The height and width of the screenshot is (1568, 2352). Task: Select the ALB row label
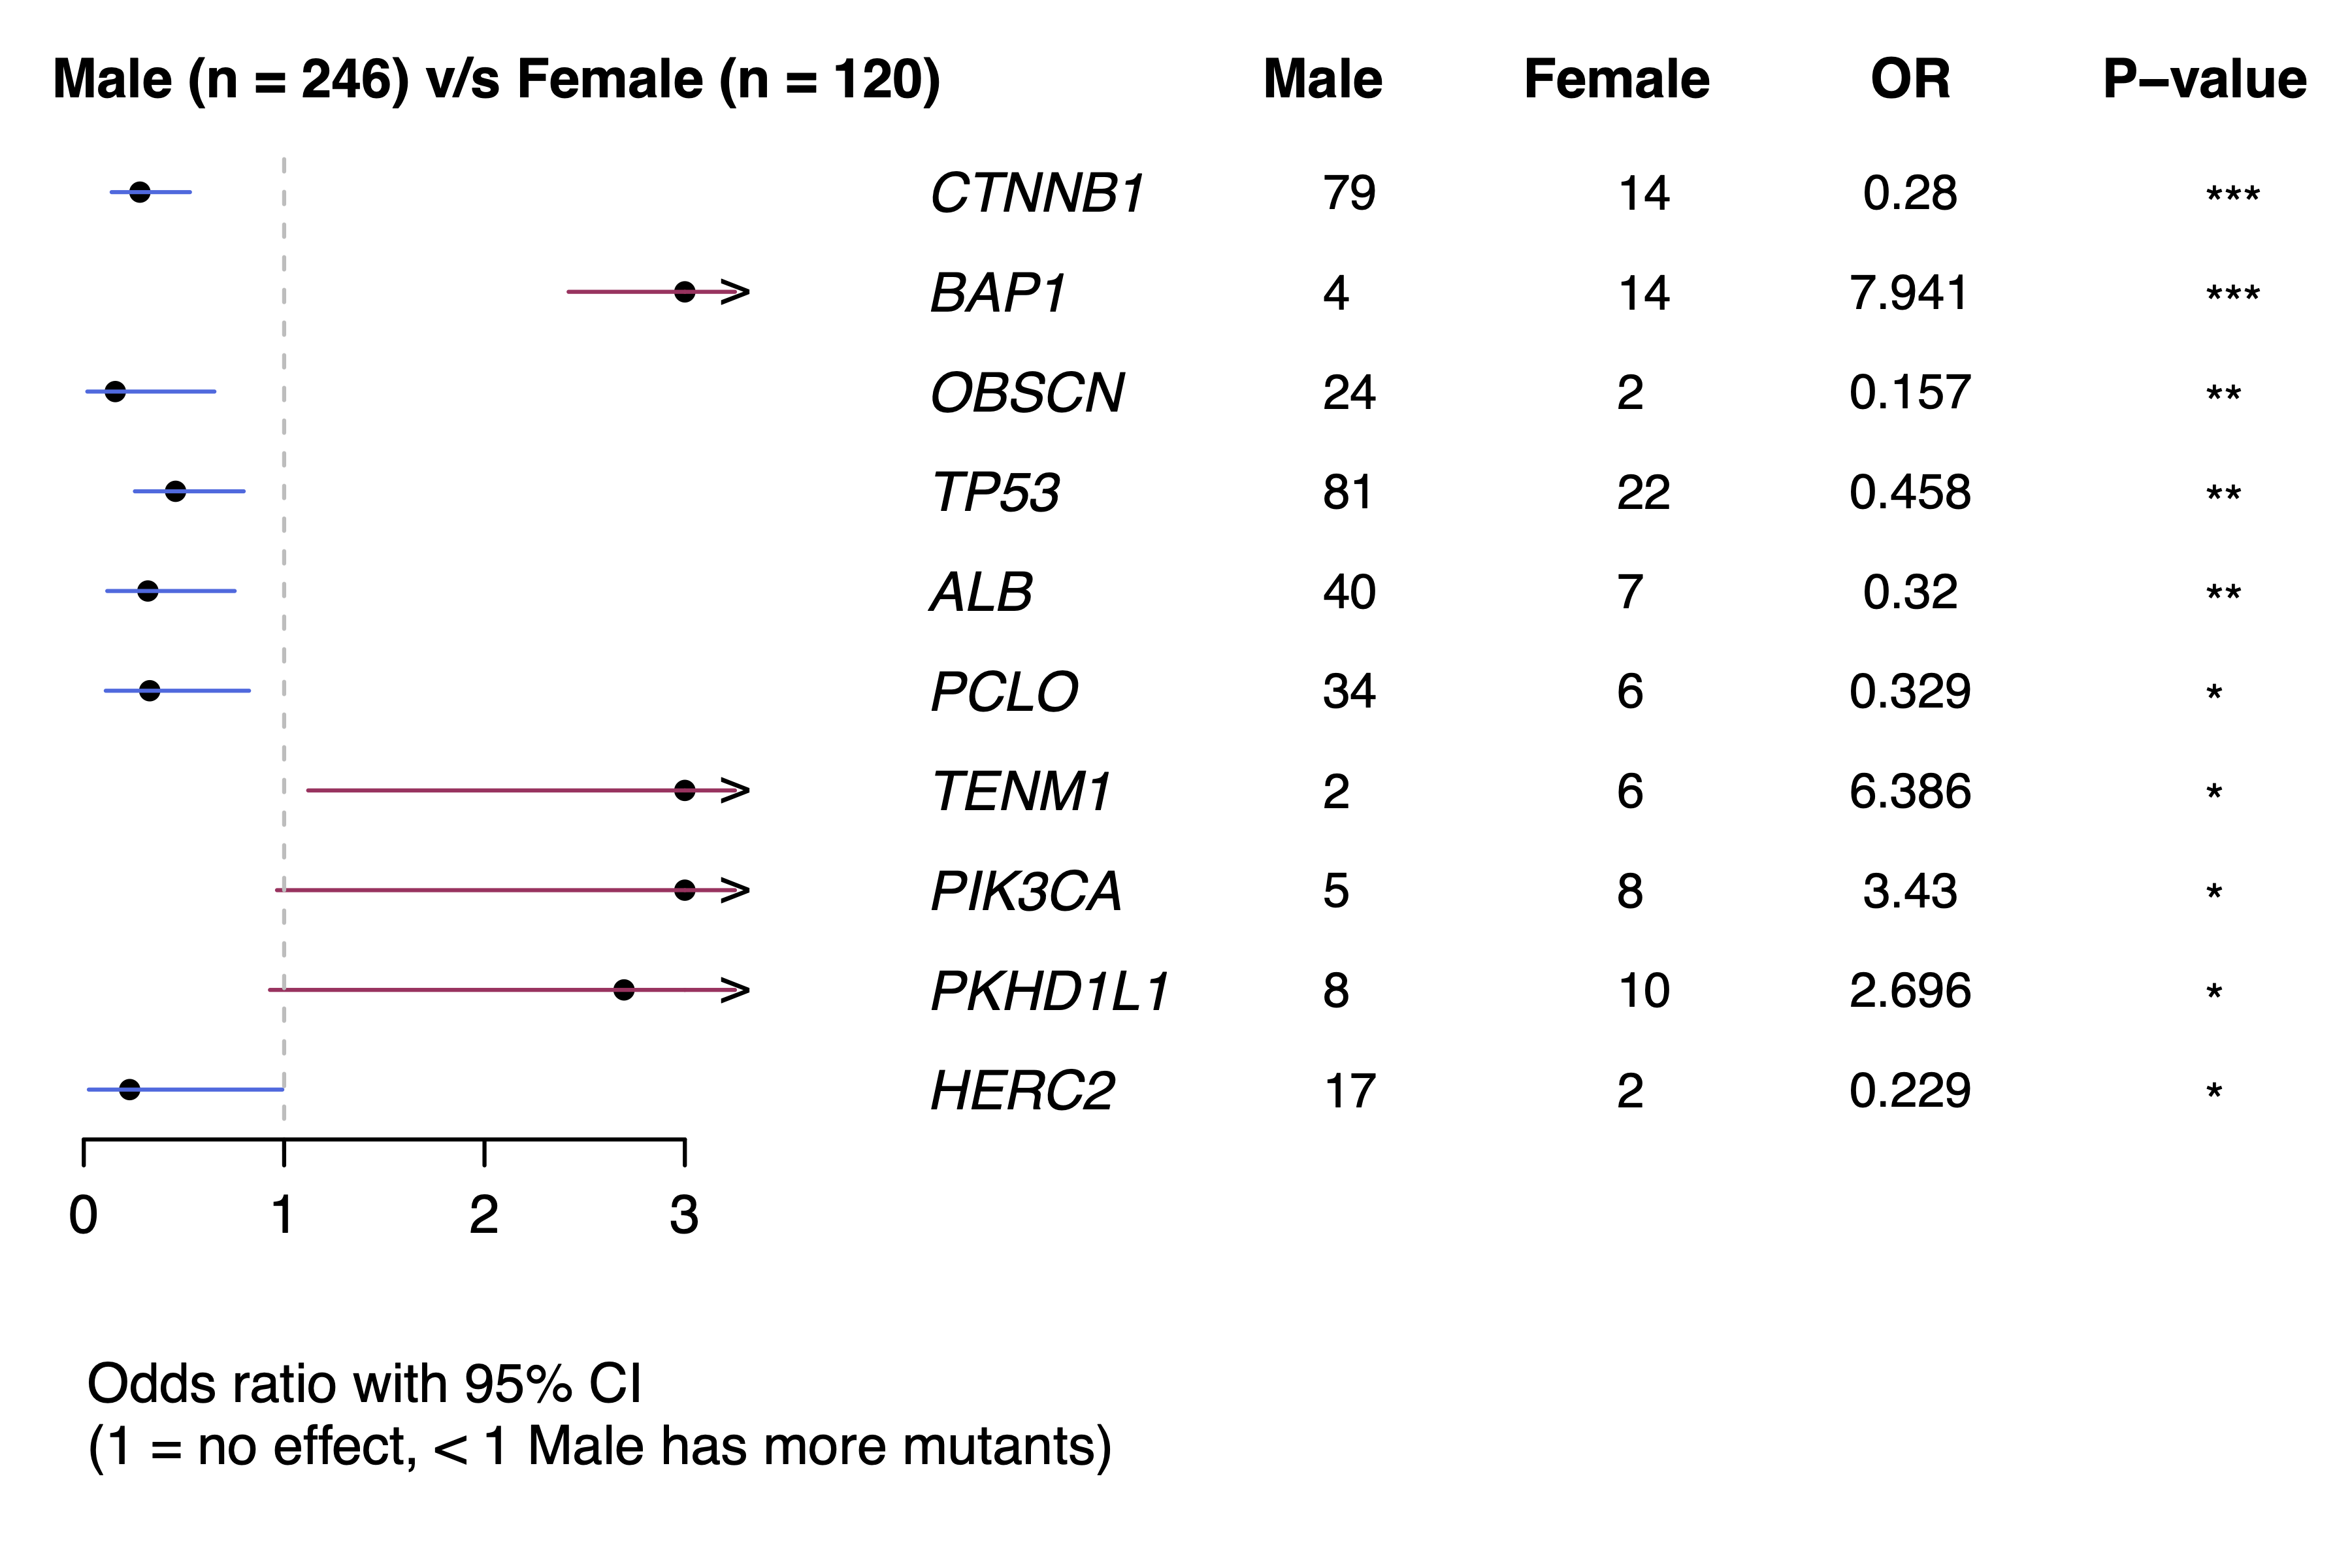pyautogui.click(x=981, y=592)
